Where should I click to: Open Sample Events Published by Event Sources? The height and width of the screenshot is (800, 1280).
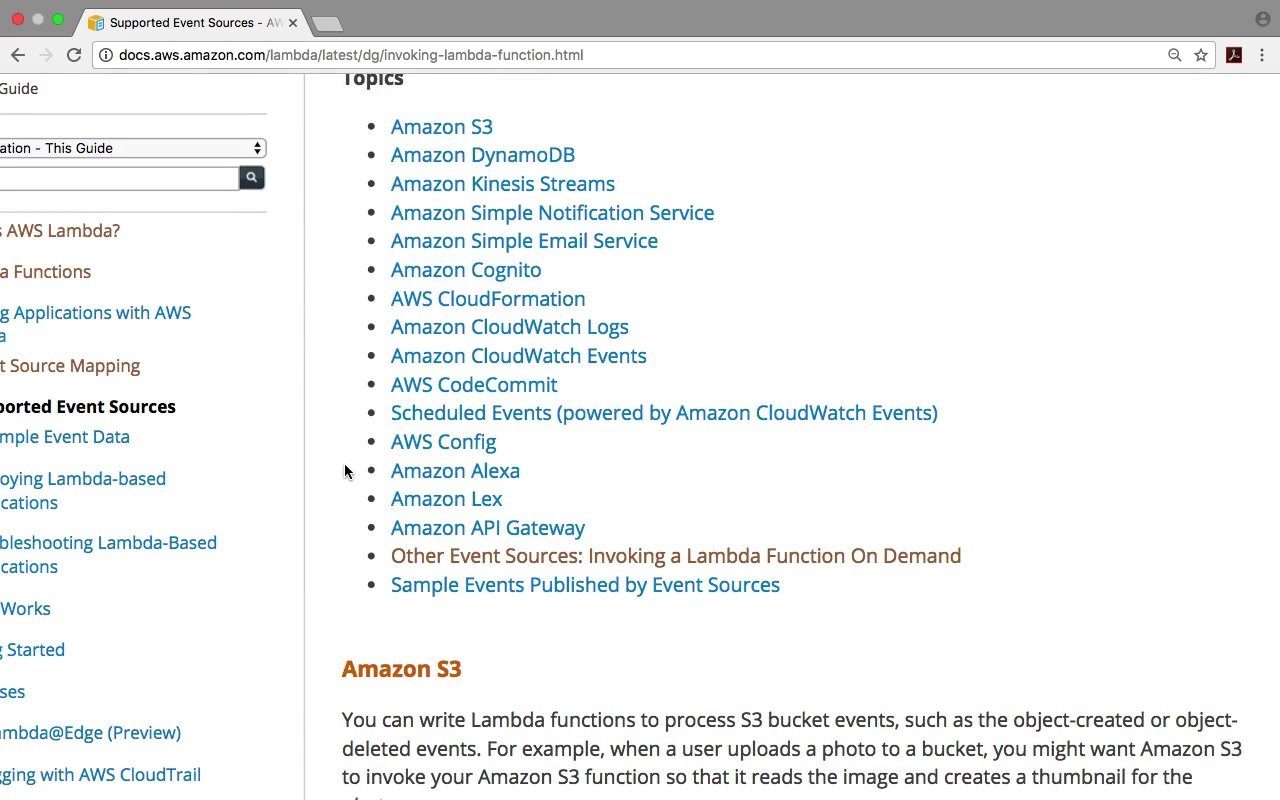[585, 585]
